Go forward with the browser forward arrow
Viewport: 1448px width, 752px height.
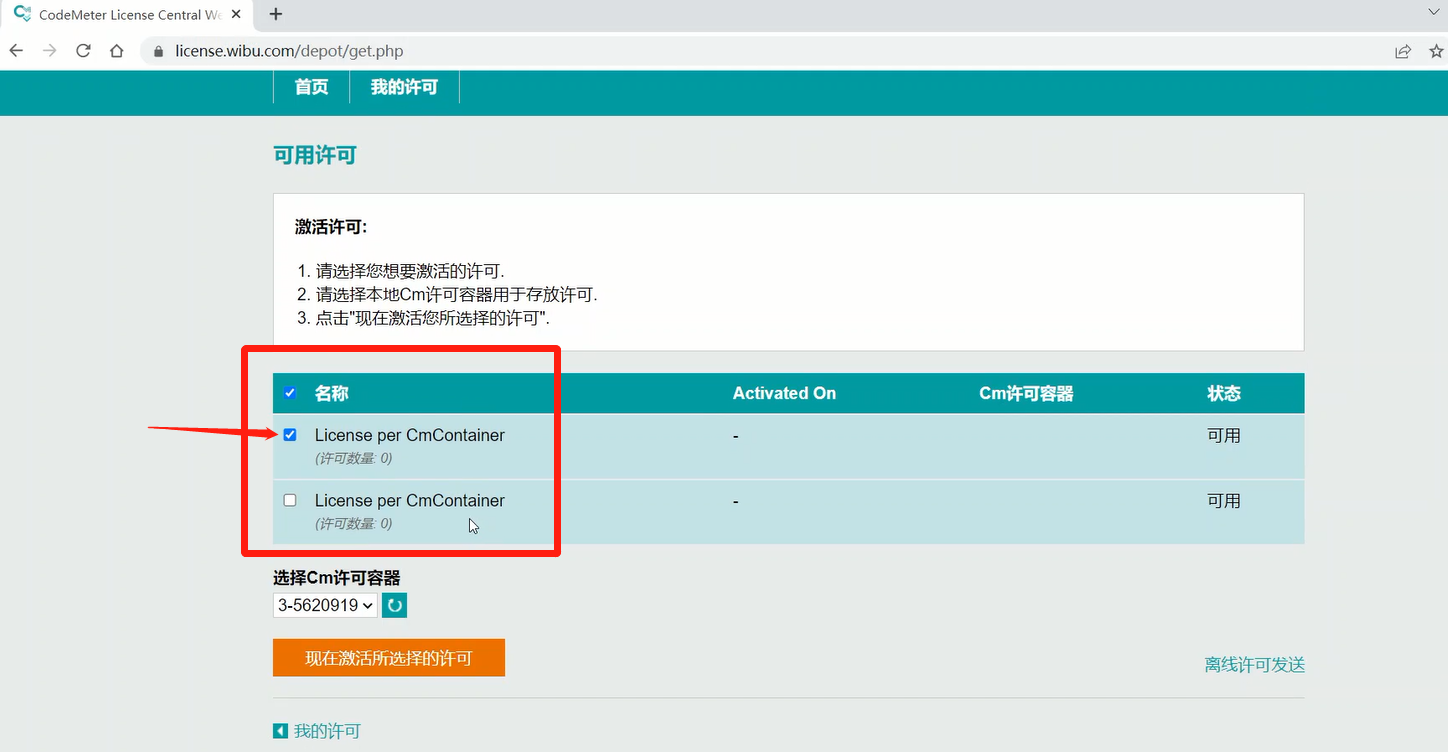click(50, 51)
